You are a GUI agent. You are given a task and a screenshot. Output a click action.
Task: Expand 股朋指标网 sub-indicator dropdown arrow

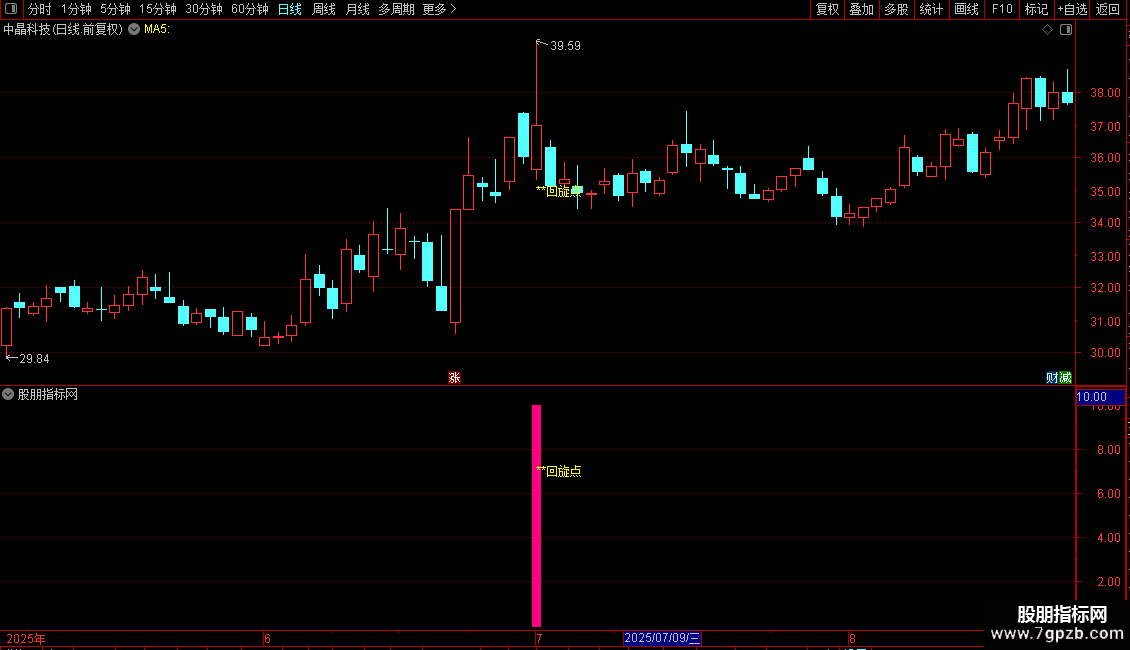pos(8,394)
